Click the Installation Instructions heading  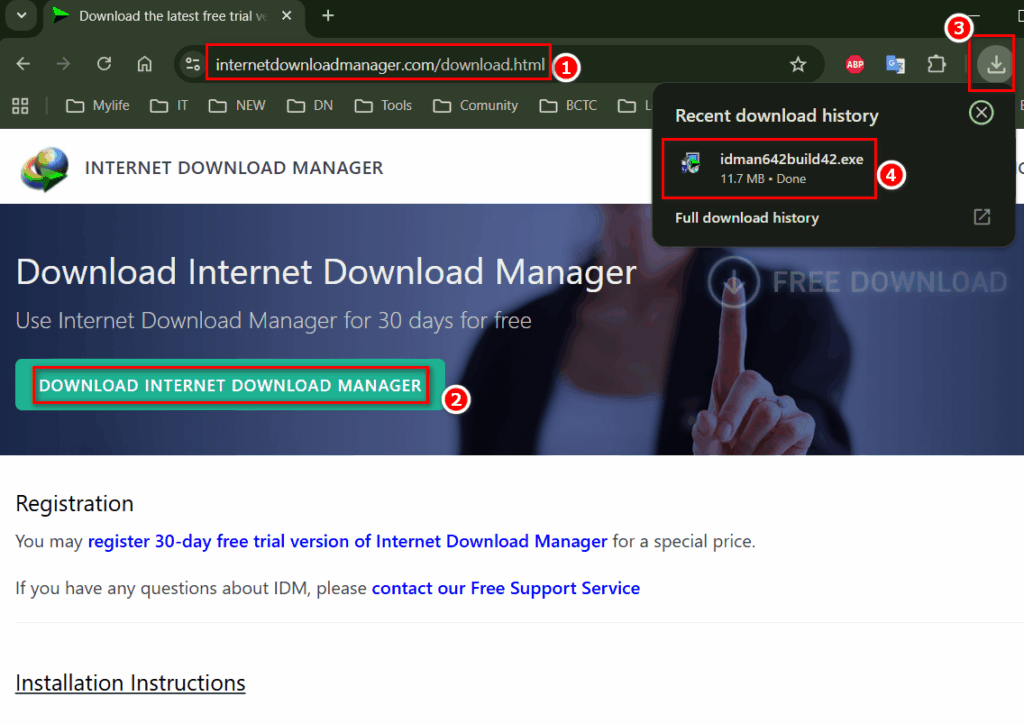pyautogui.click(x=131, y=683)
